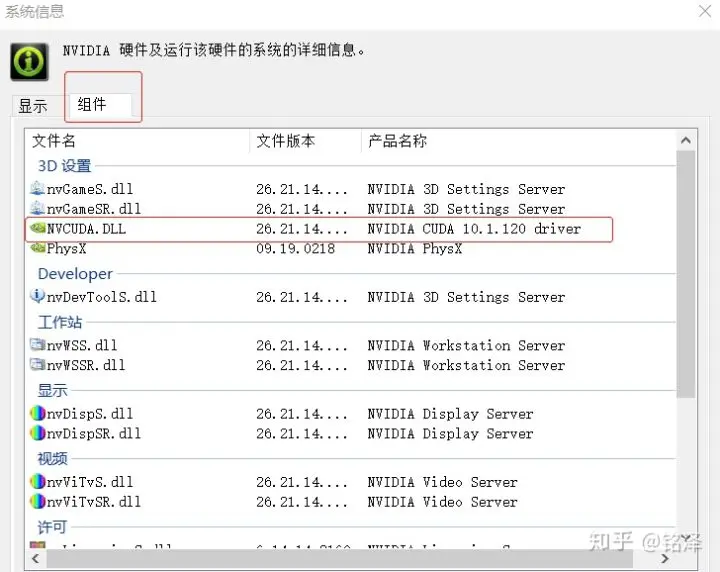Image resolution: width=720 pixels, height=572 pixels.
Task: Click the 许可 group header
Action: [52, 527]
